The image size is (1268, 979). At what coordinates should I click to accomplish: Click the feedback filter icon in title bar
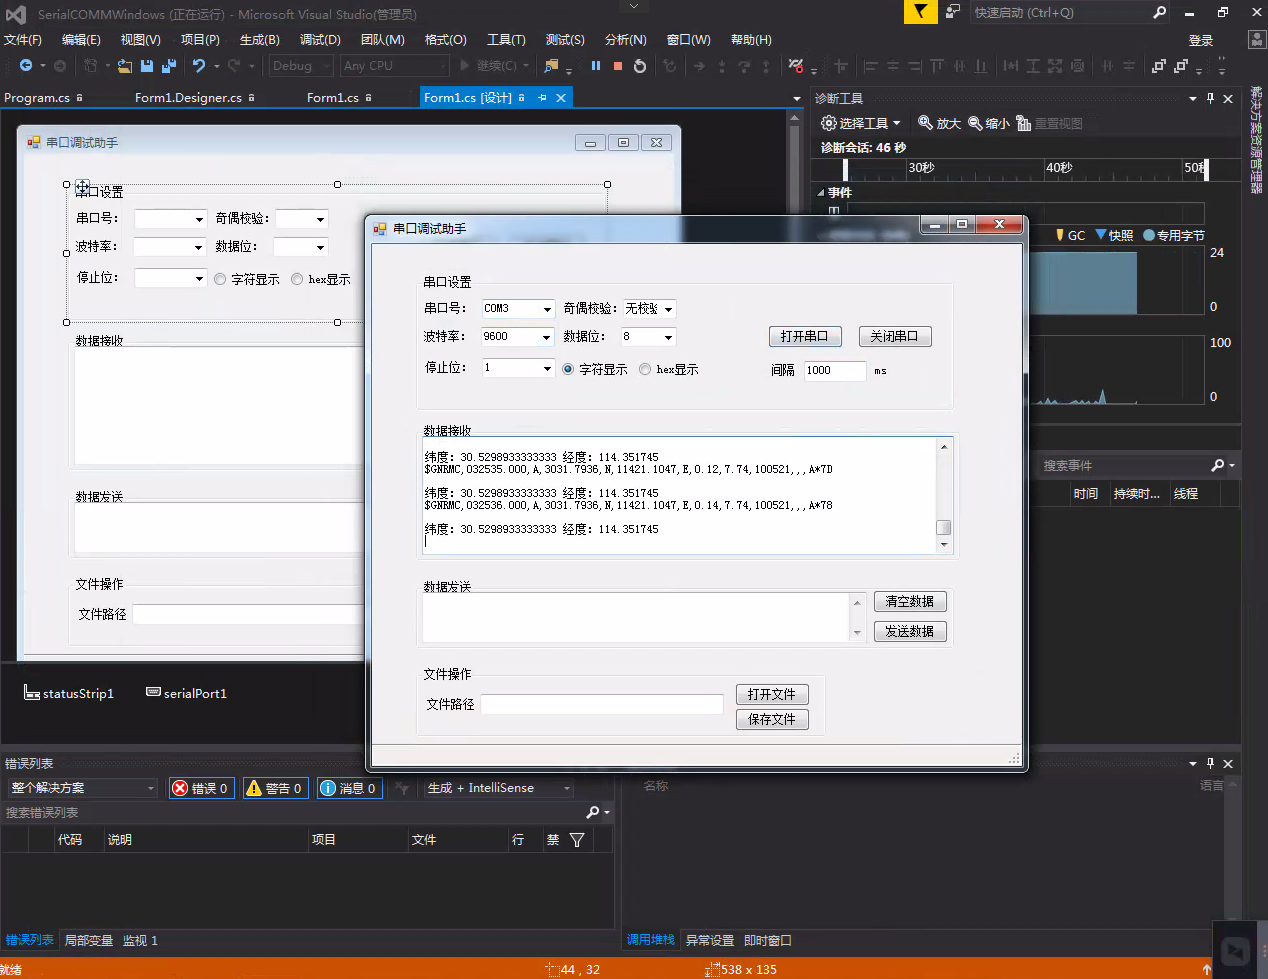click(920, 12)
